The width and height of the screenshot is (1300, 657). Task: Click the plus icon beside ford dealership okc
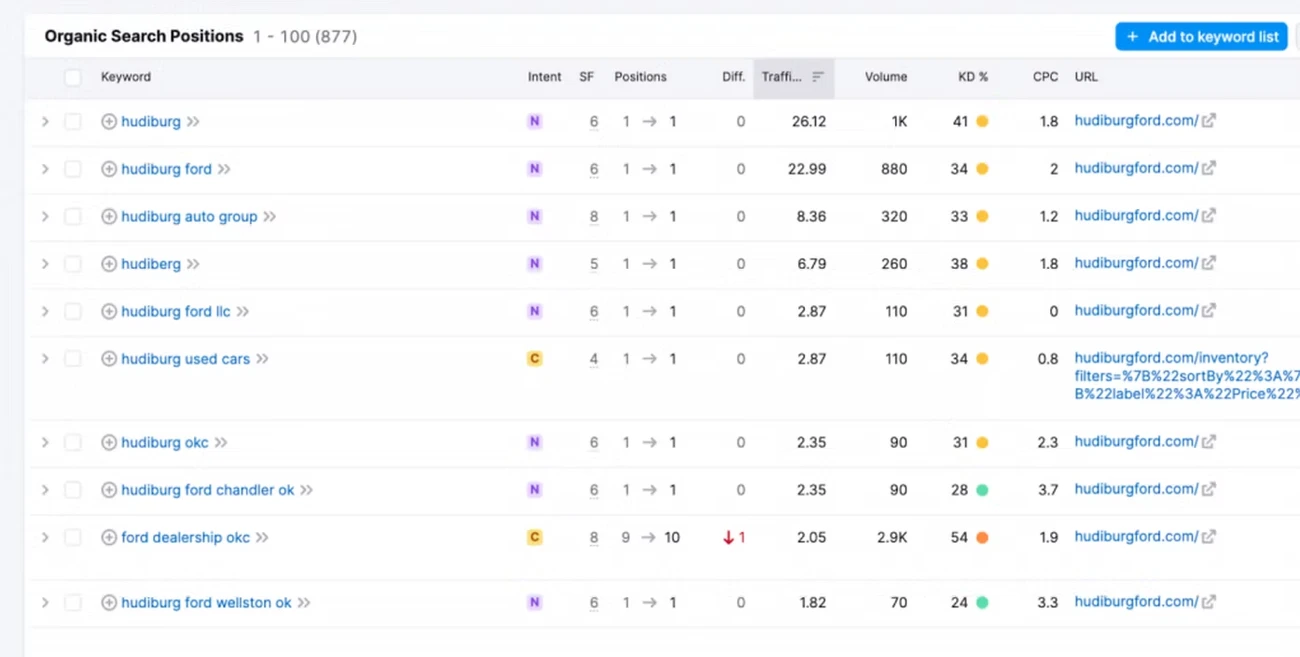(x=109, y=537)
